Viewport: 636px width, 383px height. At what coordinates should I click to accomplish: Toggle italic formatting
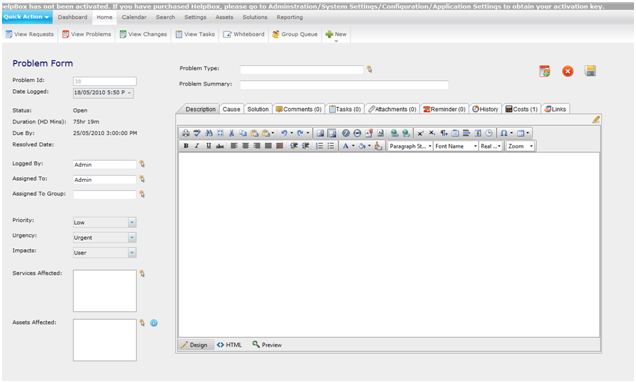pos(197,146)
